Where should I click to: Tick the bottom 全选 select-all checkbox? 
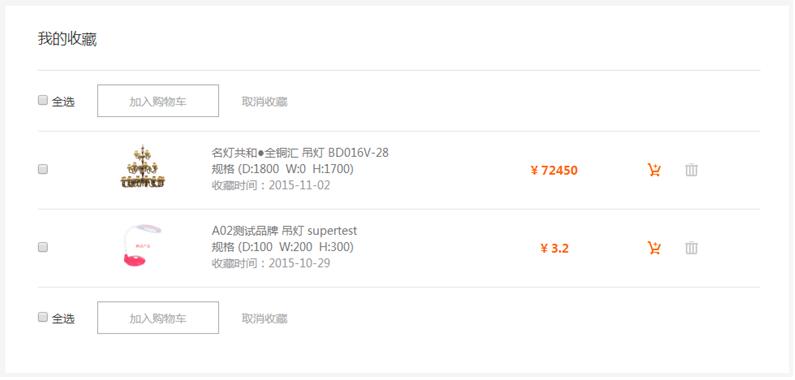click(43, 318)
